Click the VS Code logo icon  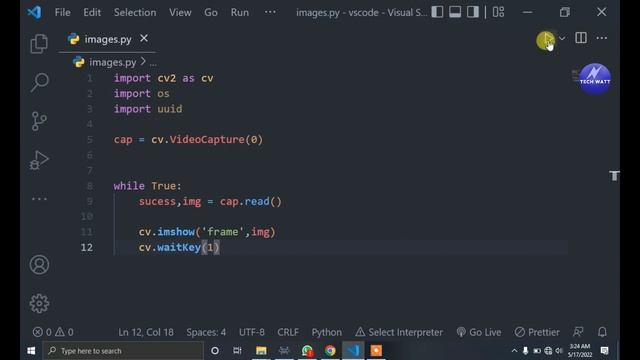(x=35, y=12)
